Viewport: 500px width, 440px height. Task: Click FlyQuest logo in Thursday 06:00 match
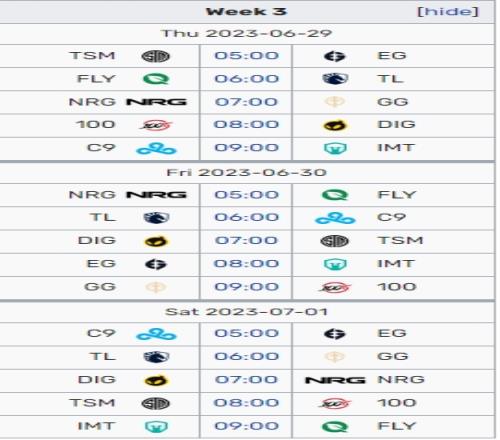[156, 79]
